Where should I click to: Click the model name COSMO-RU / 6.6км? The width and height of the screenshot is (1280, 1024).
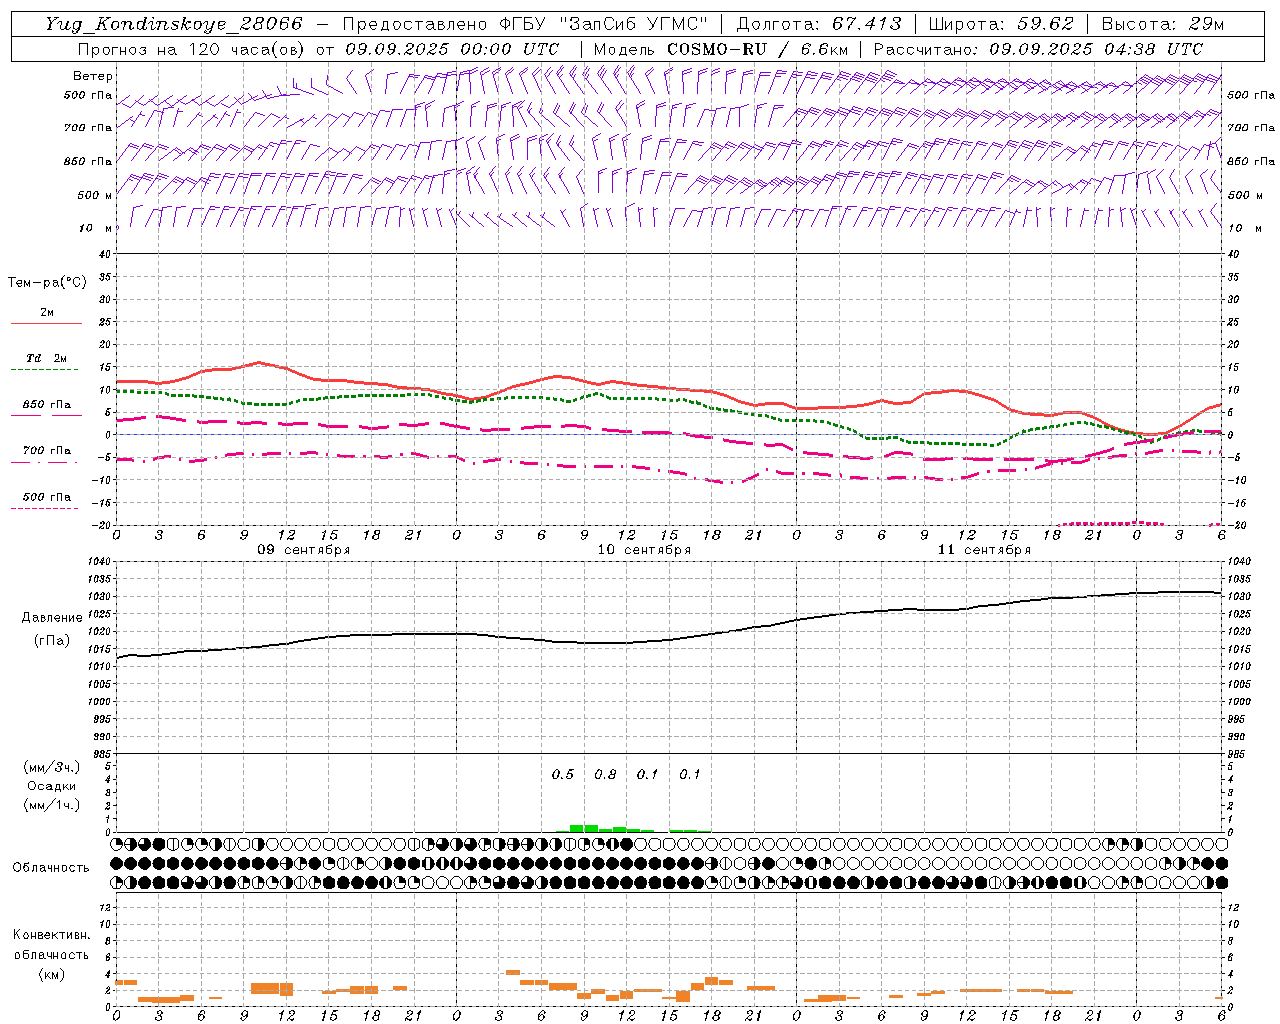pyautogui.click(x=757, y=49)
